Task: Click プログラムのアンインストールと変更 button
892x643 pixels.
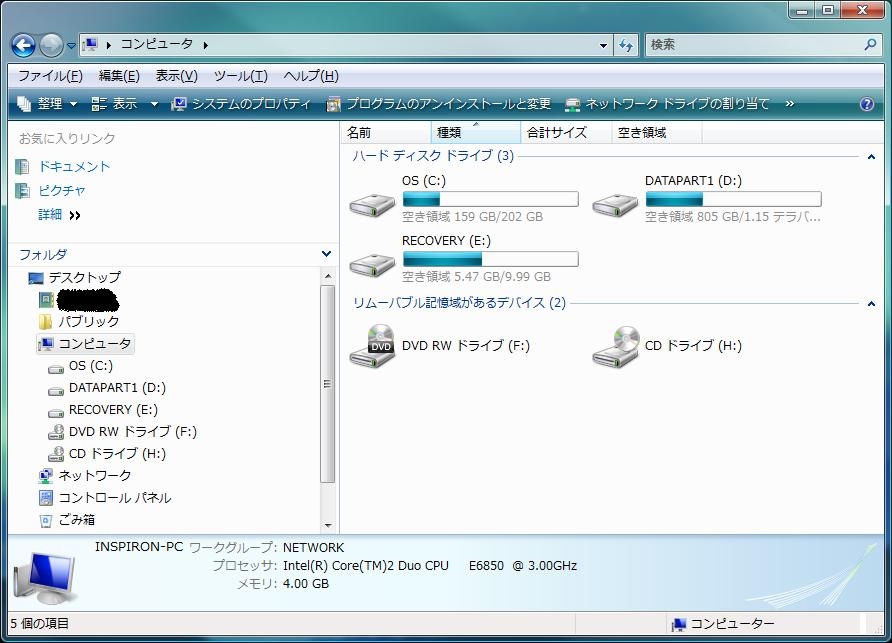Action: (x=439, y=104)
